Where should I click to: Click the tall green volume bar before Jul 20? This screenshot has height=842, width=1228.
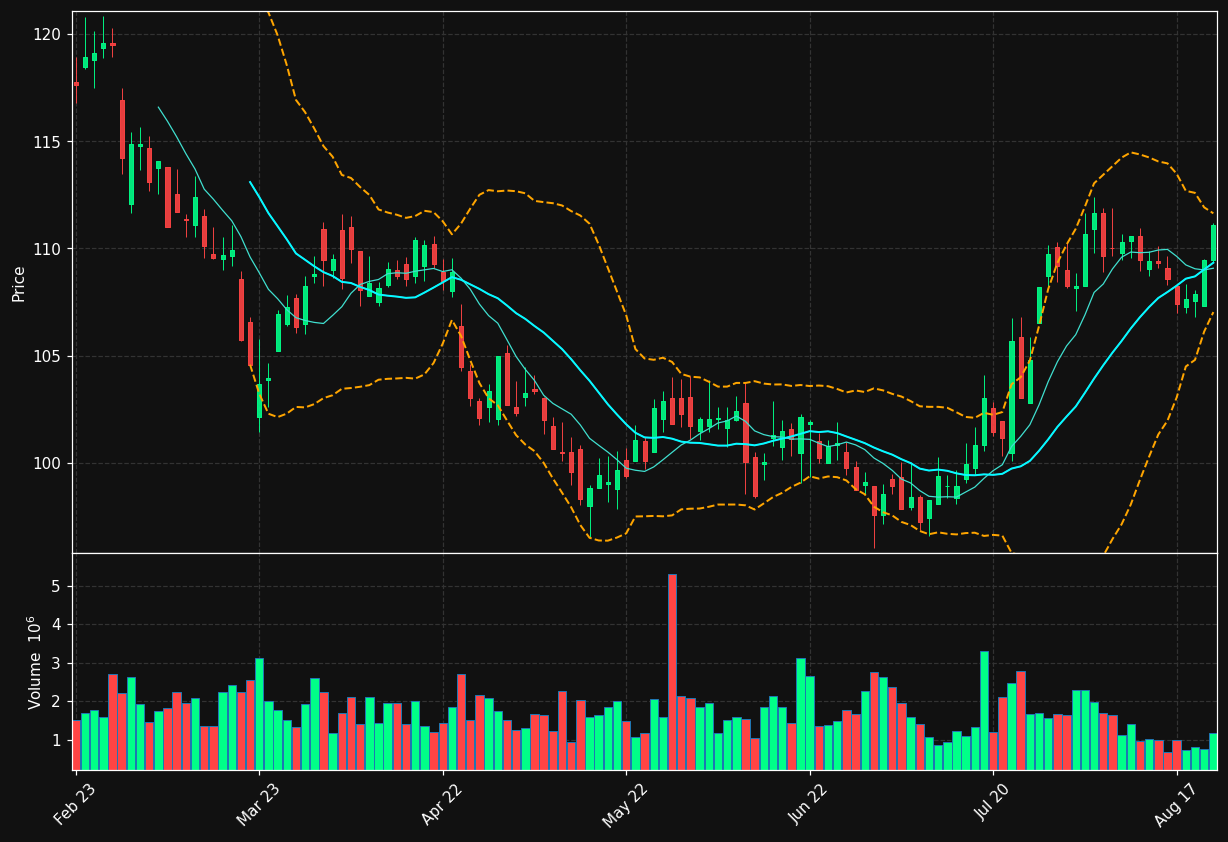pyautogui.click(x=984, y=711)
